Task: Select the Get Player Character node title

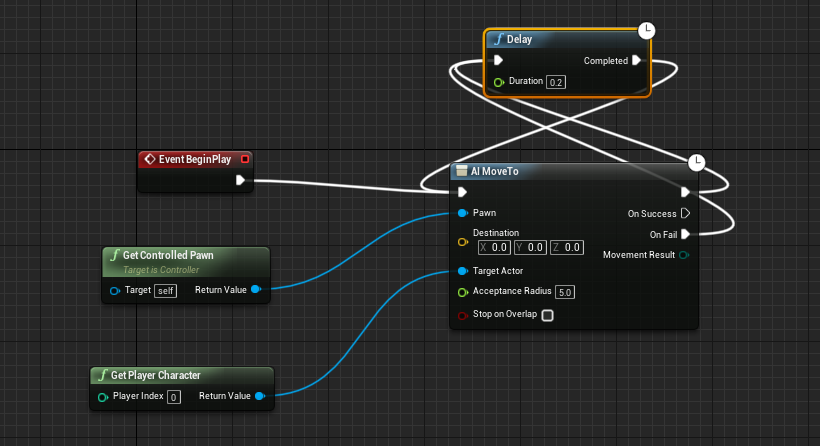Action: [x=155, y=375]
